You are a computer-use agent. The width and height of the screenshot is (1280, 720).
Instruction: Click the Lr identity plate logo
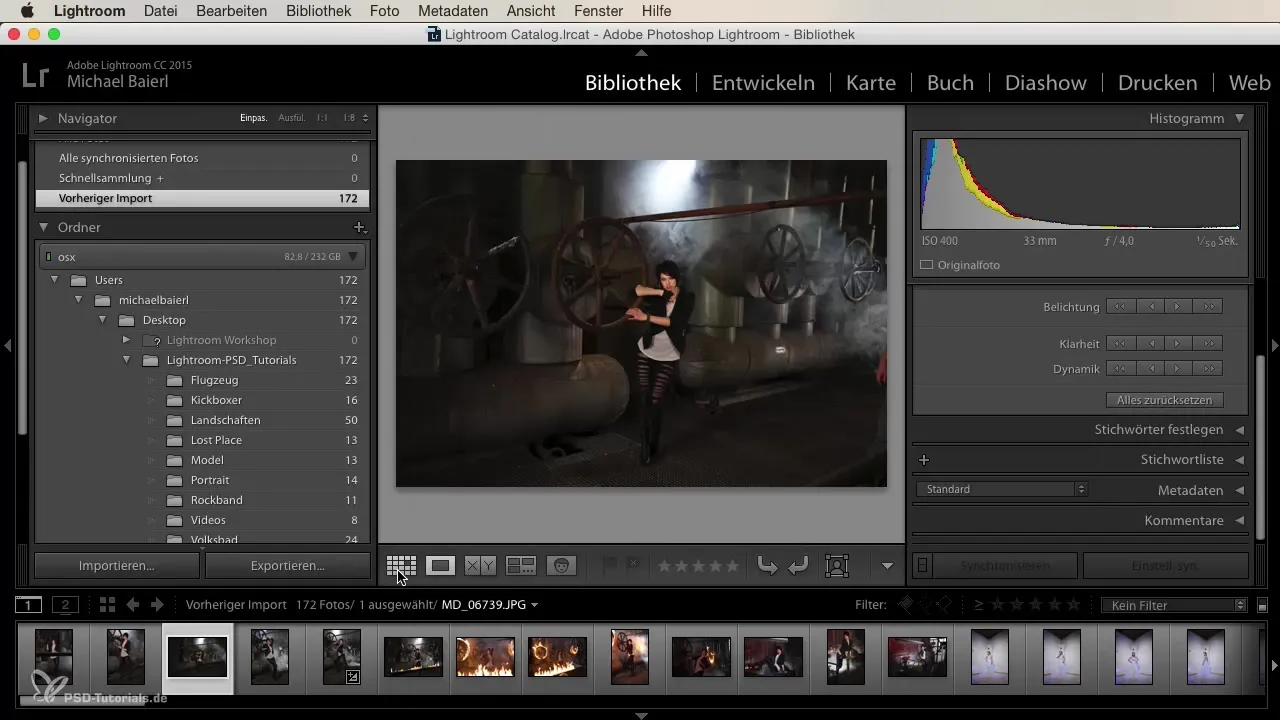(x=36, y=76)
